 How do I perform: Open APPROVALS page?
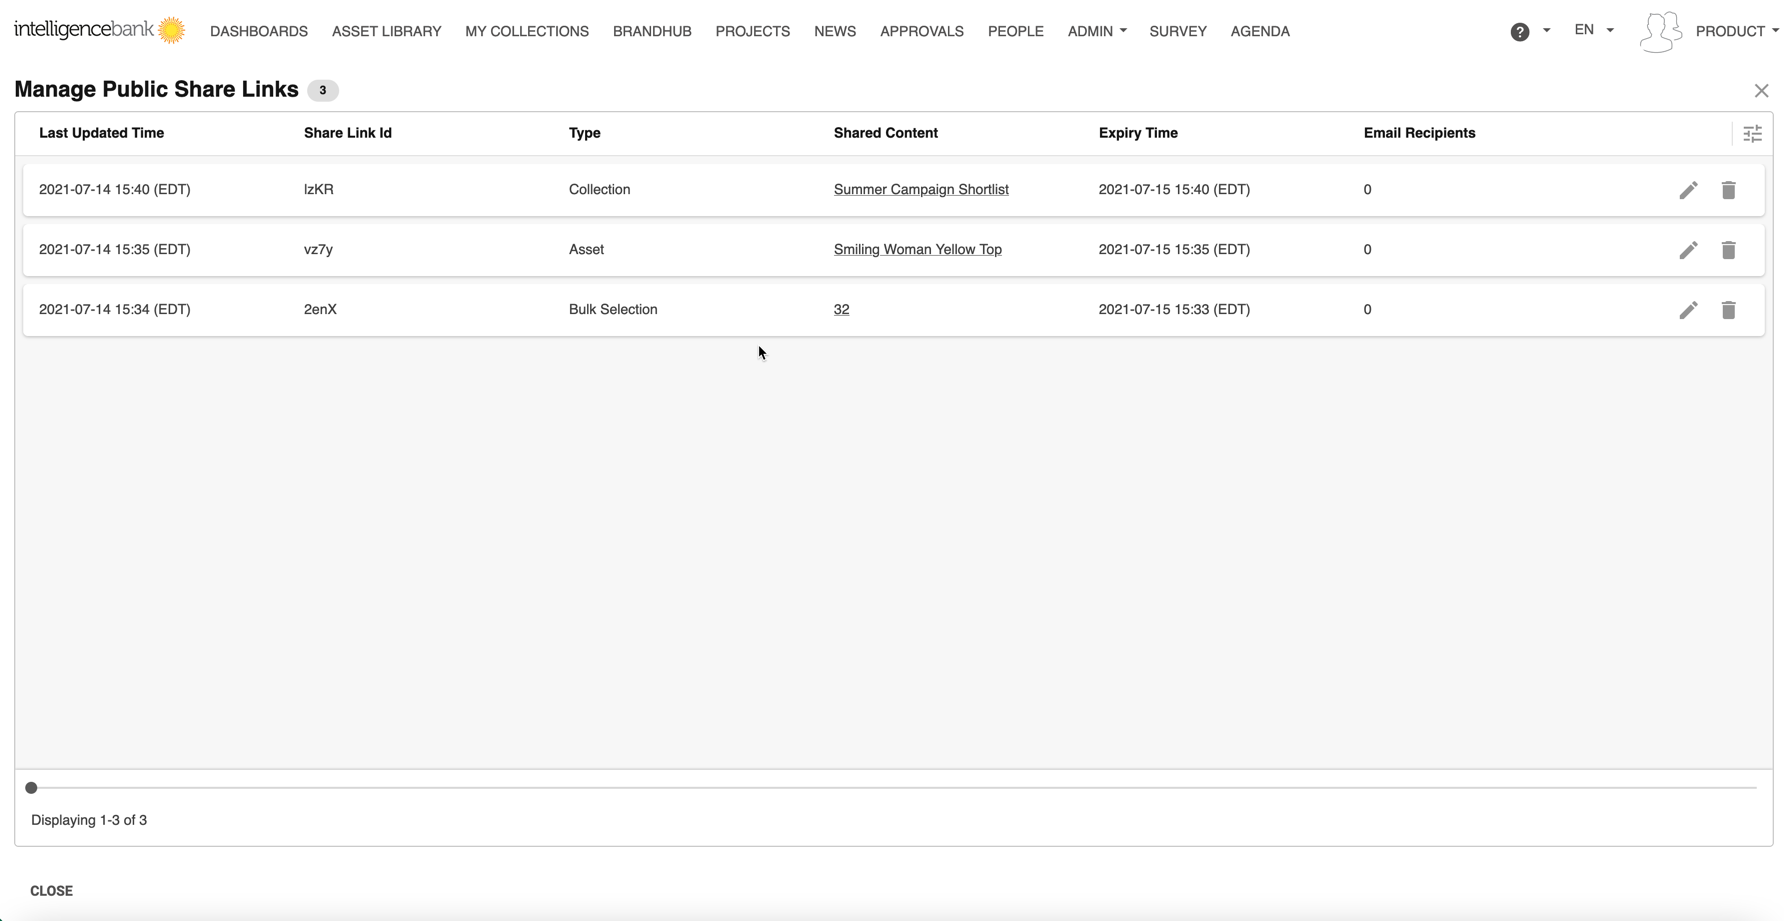[922, 31]
